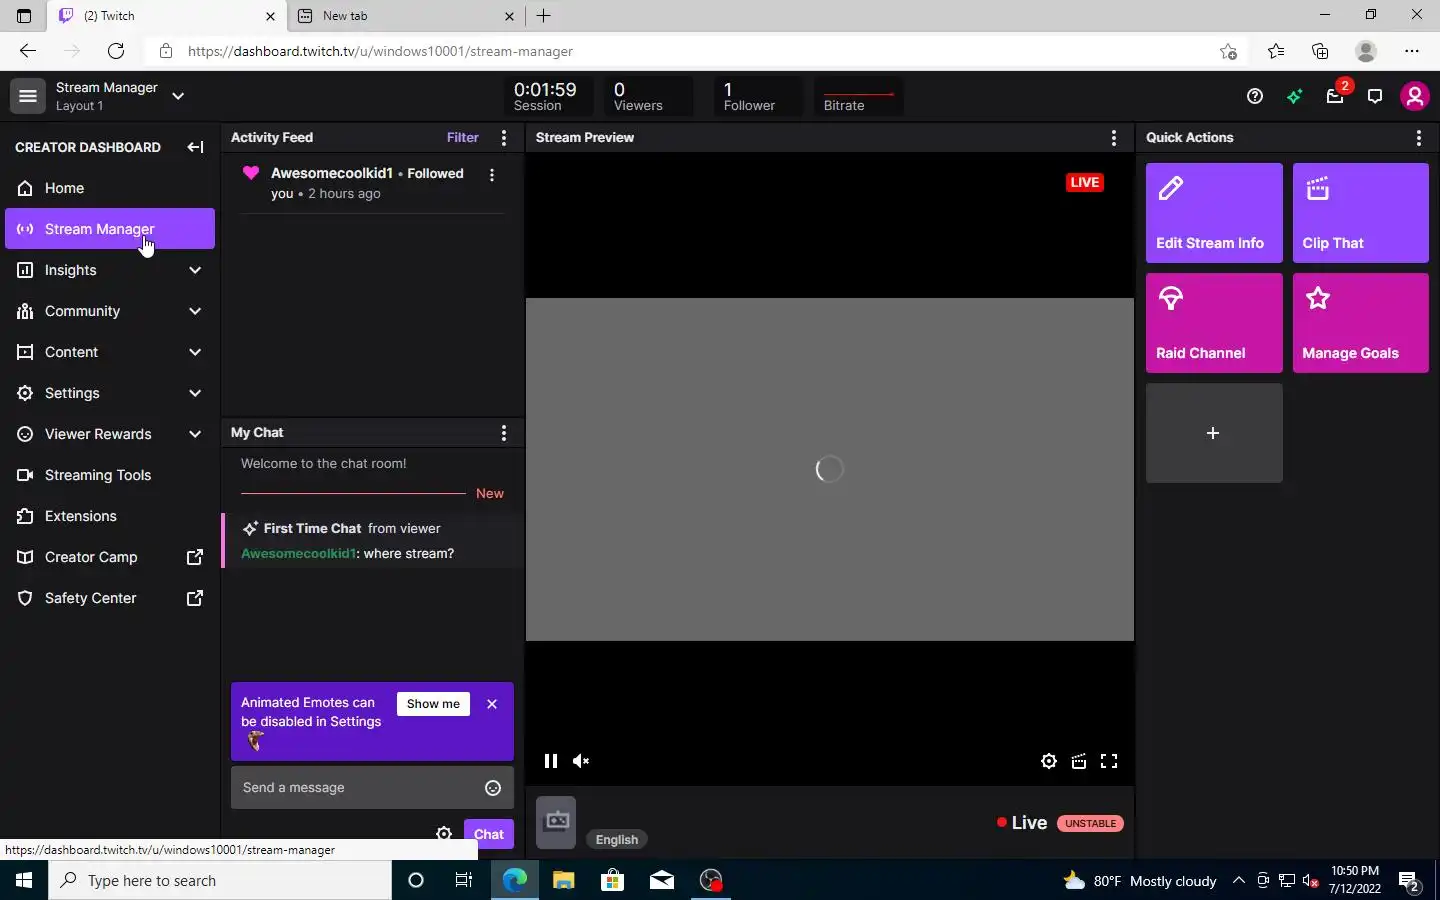Image resolution: width=1440 pixels, height=900 pixels.
Task: Open File Explorer from the taskbar
Action: tap(564, 880)
